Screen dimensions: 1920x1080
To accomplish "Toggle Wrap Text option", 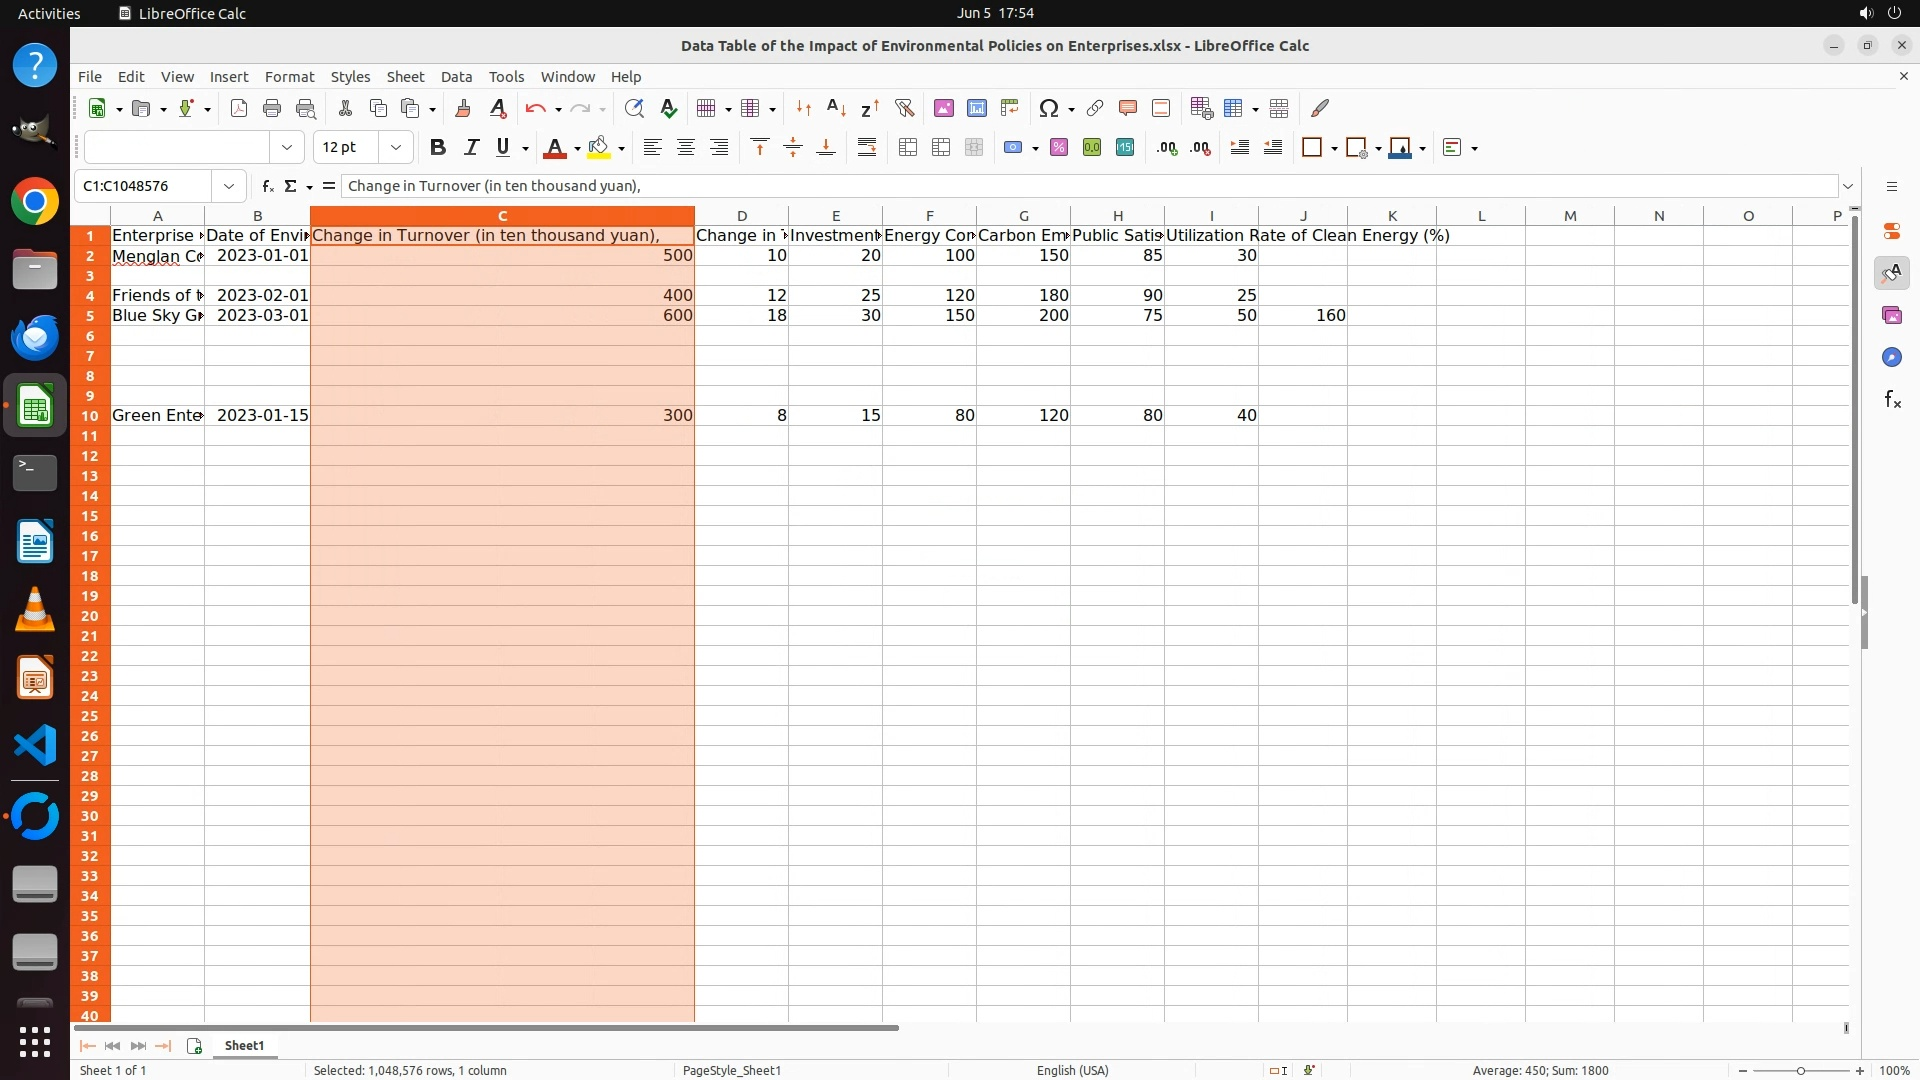I will (867, 148).
